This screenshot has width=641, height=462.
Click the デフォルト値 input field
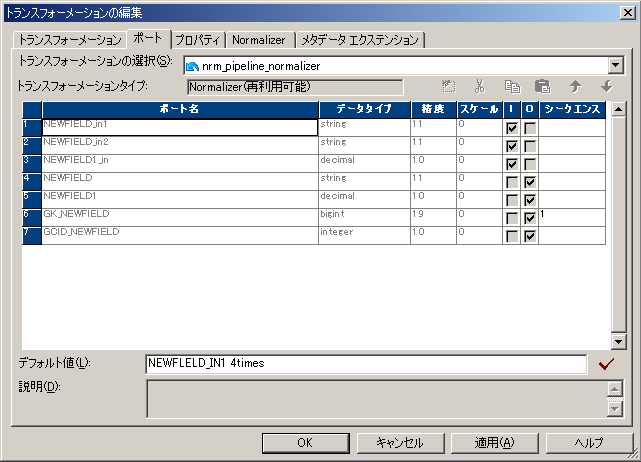pos(365,364)
